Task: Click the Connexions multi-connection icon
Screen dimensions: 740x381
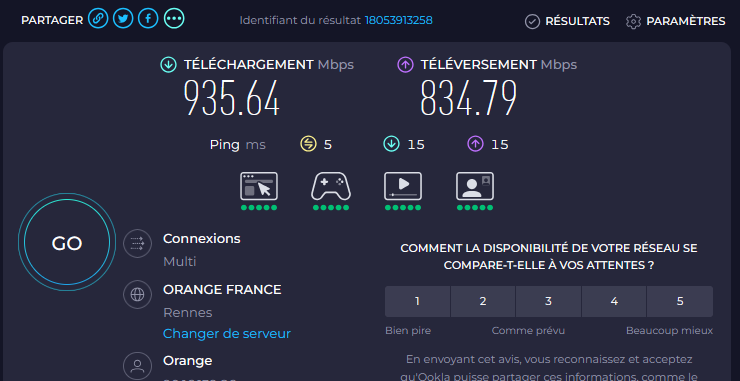Action: click(x=137, y=244)
